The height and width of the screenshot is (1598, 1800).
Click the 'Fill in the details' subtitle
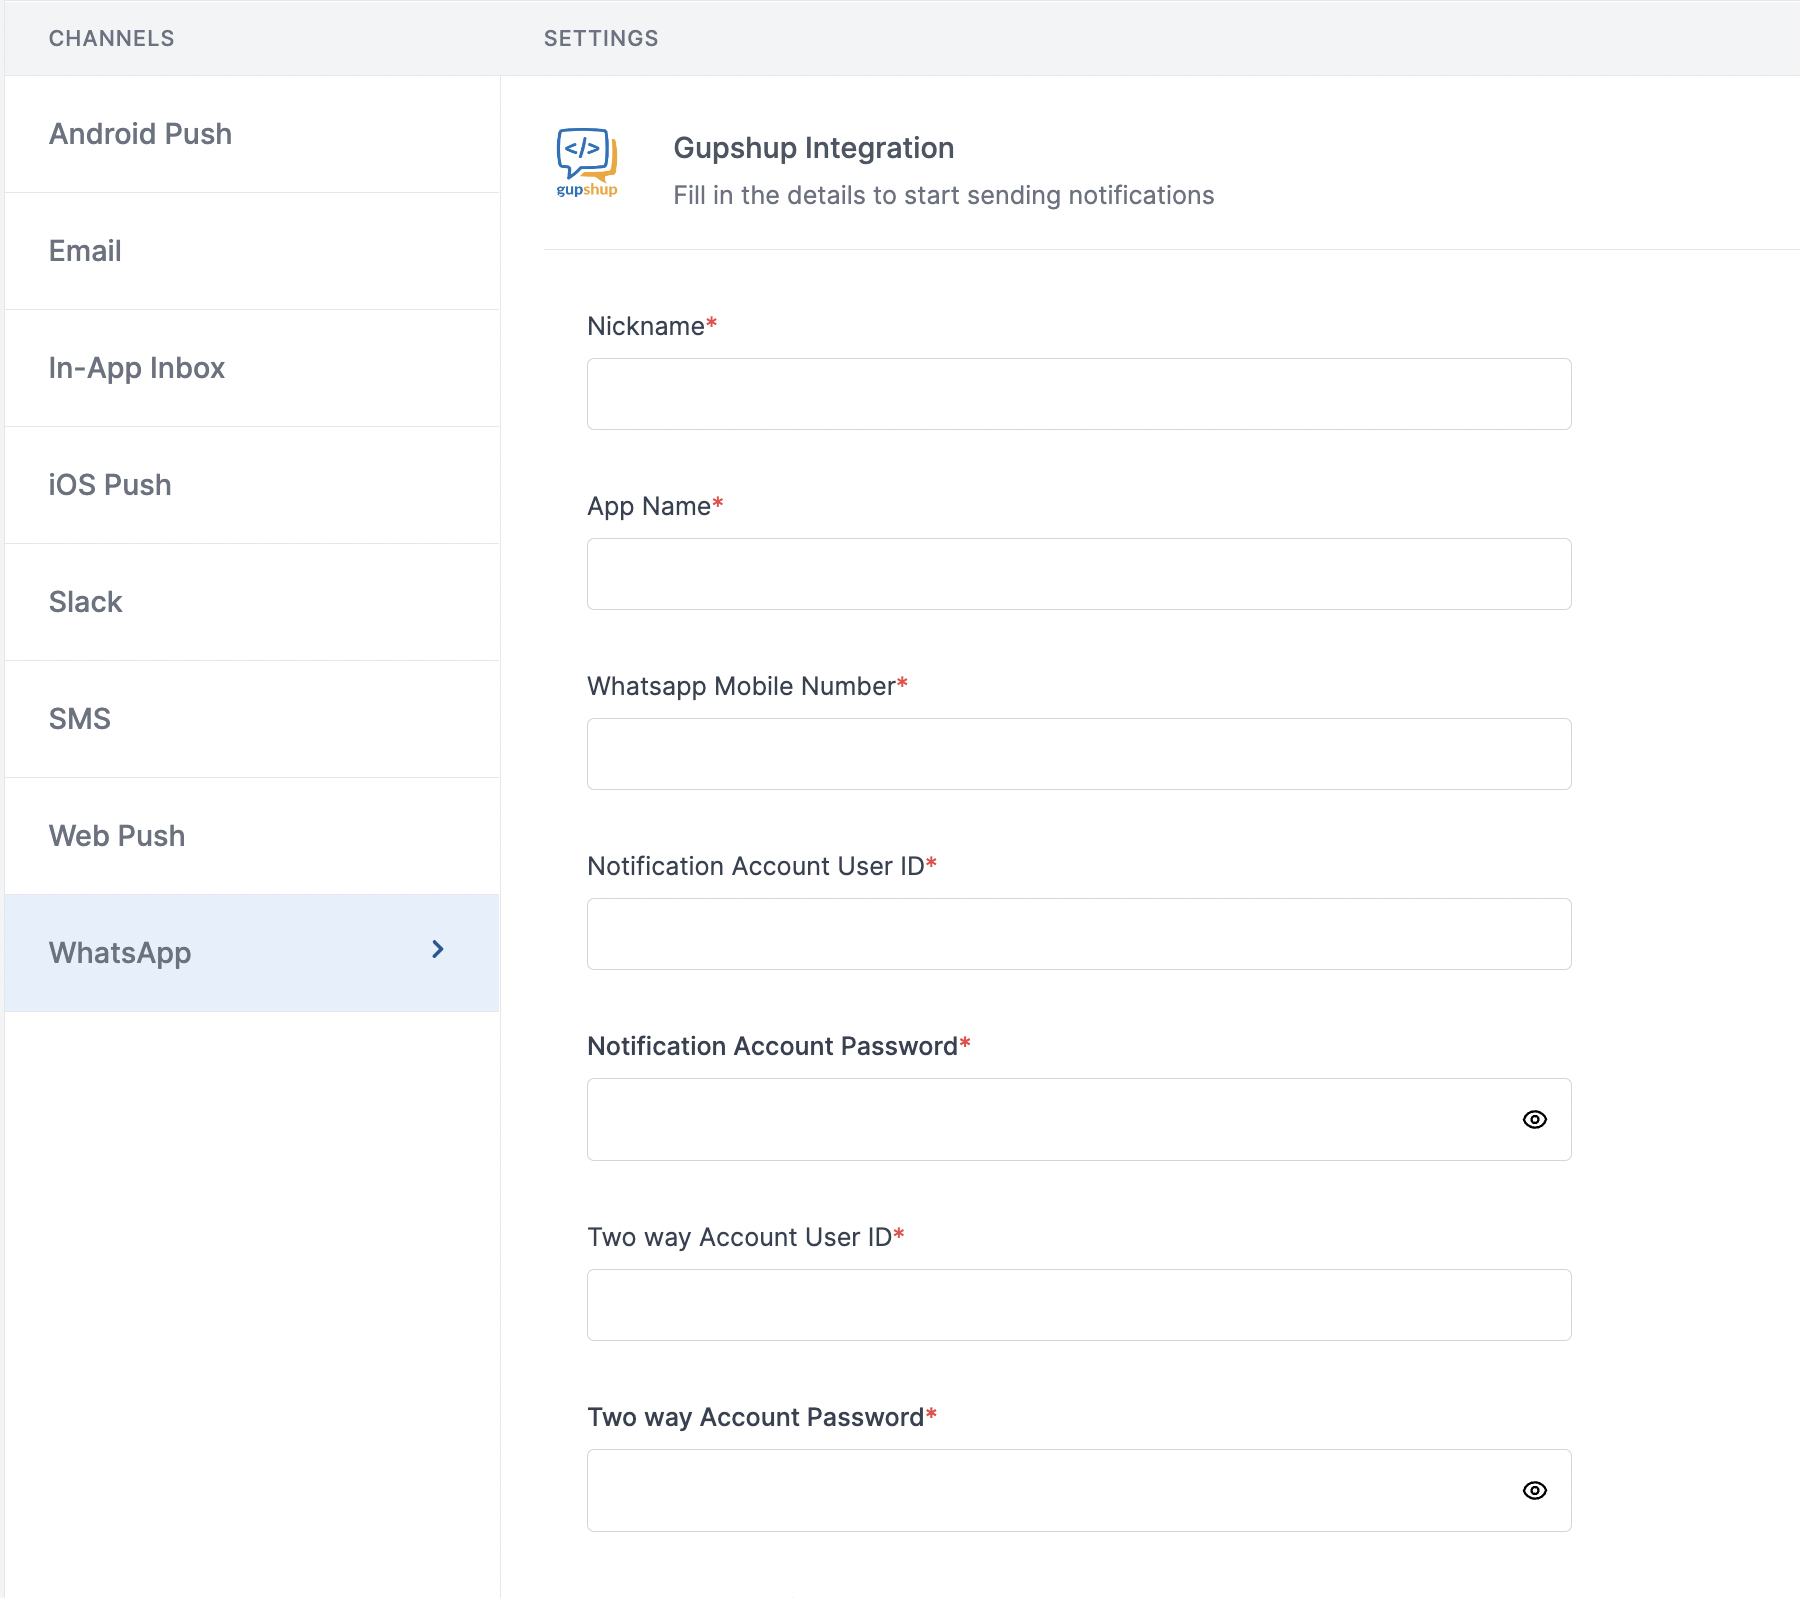tap(943, 195)
